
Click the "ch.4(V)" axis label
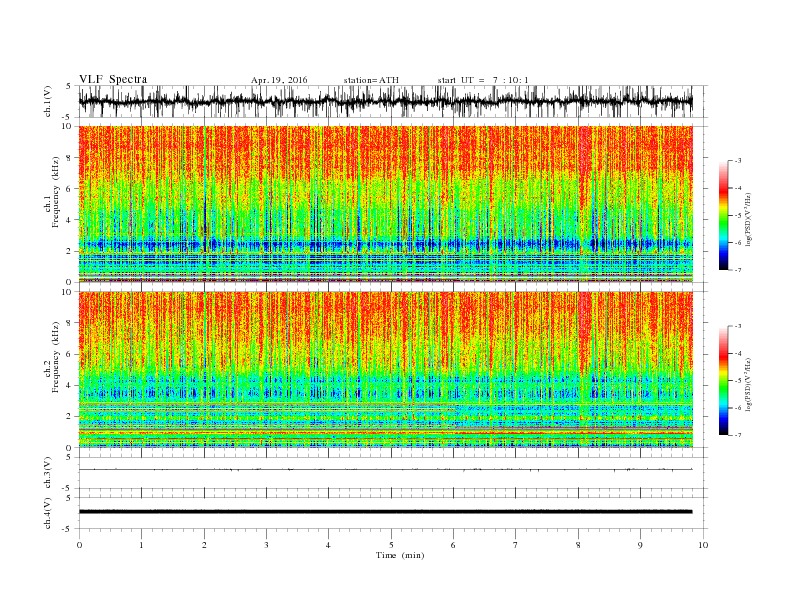pyautogui.click(x=48, y=513)
